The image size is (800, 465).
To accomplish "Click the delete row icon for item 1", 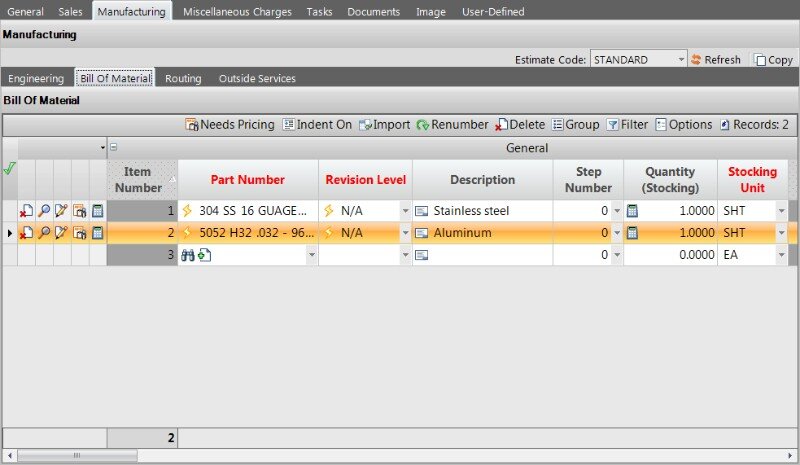I will coord(27,211).
